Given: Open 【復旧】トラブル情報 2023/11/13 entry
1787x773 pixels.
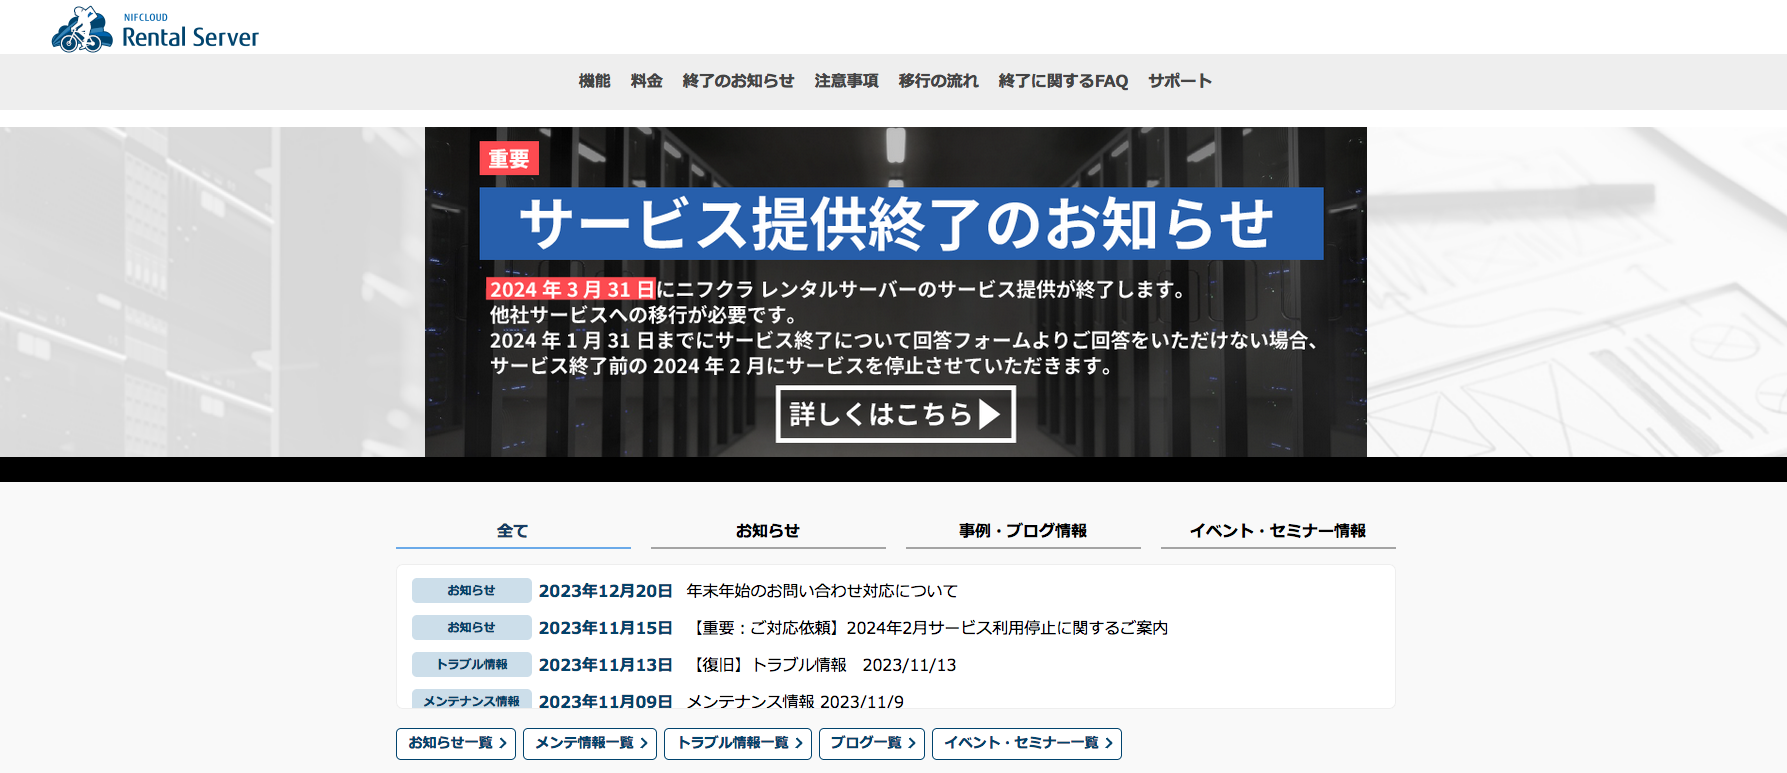Looking at the screenshot, I should pyautogui.click(x=822, y=665).
